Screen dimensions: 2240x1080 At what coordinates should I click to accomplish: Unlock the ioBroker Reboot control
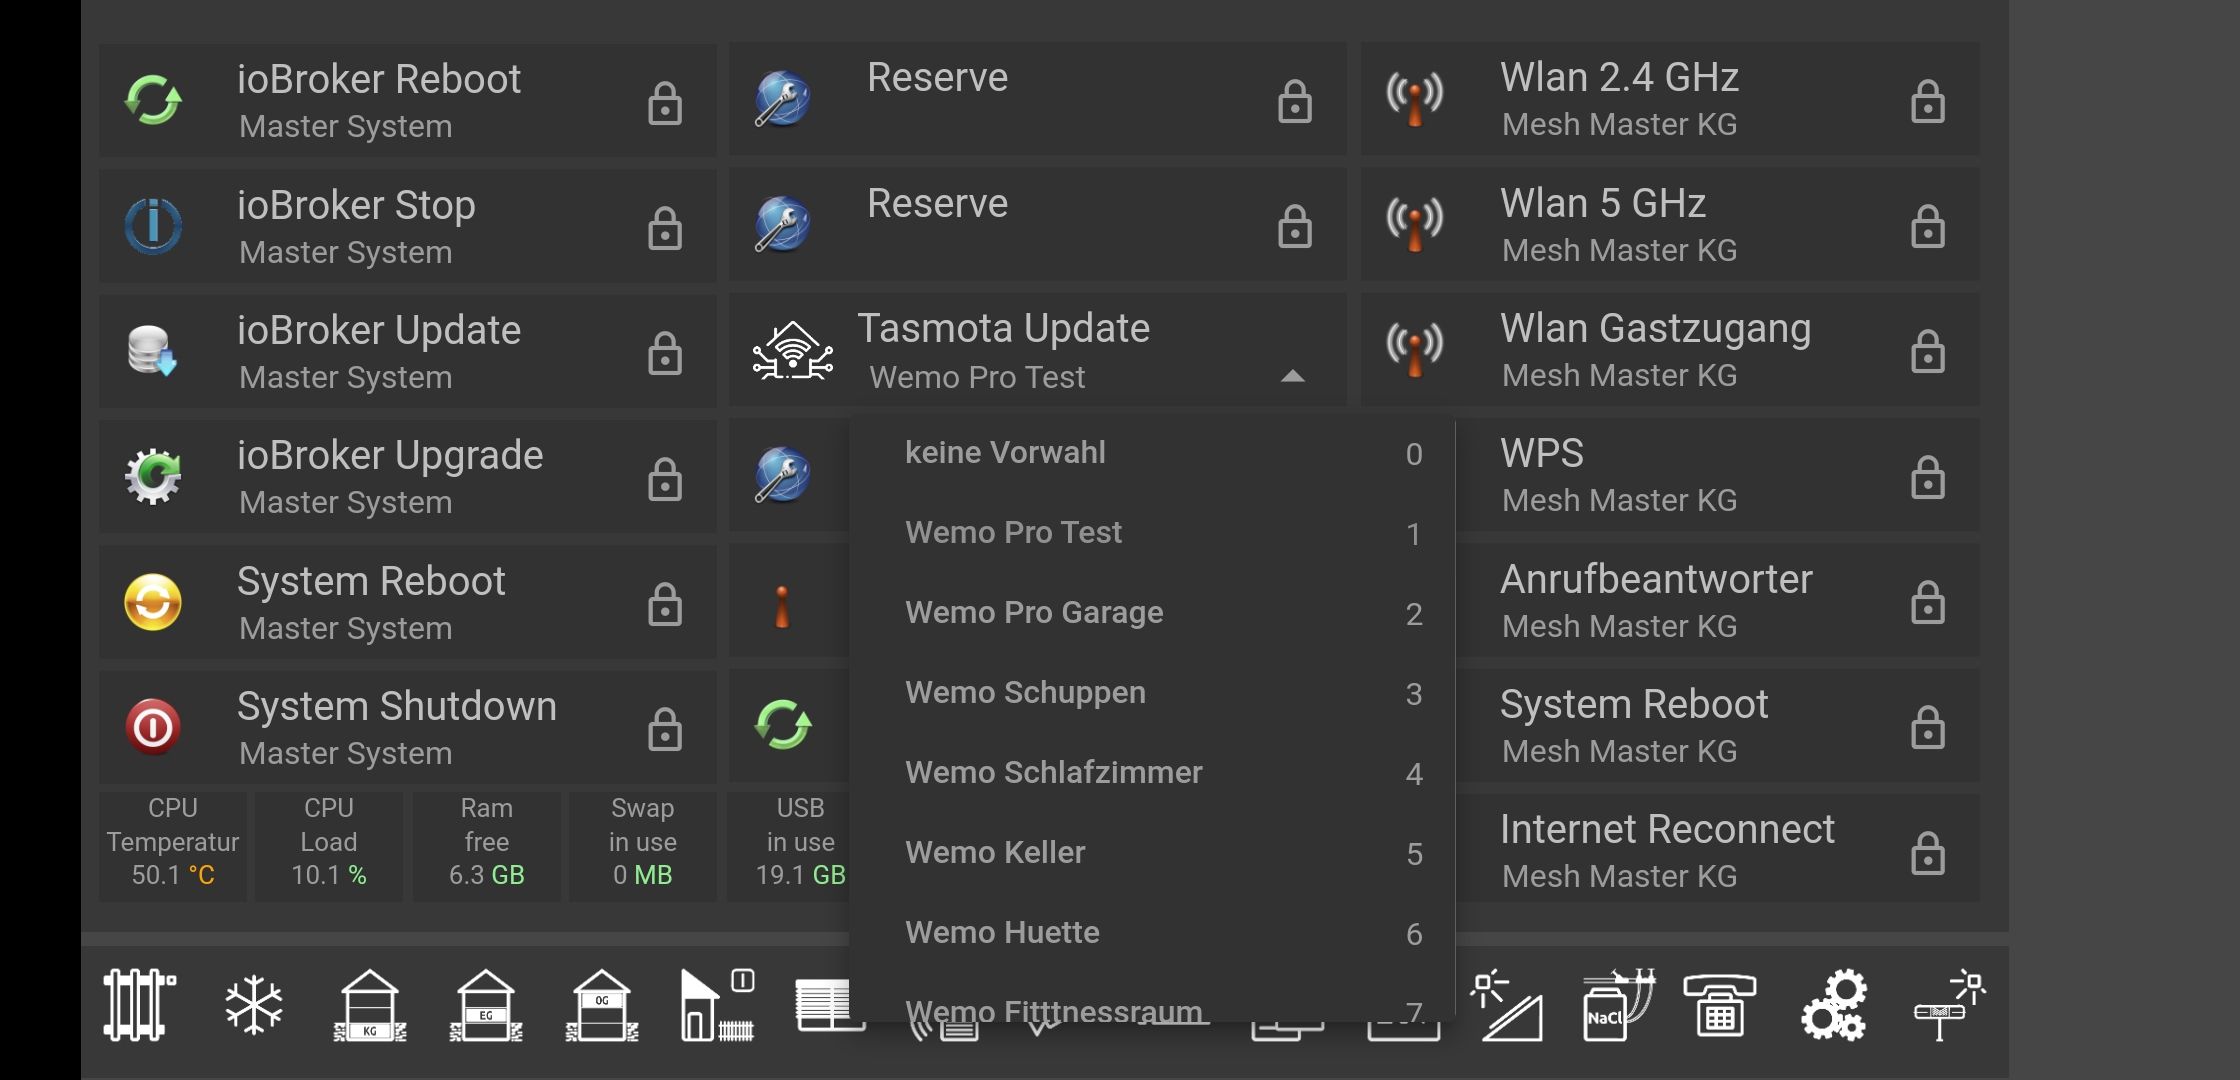(x=664, y=103)
